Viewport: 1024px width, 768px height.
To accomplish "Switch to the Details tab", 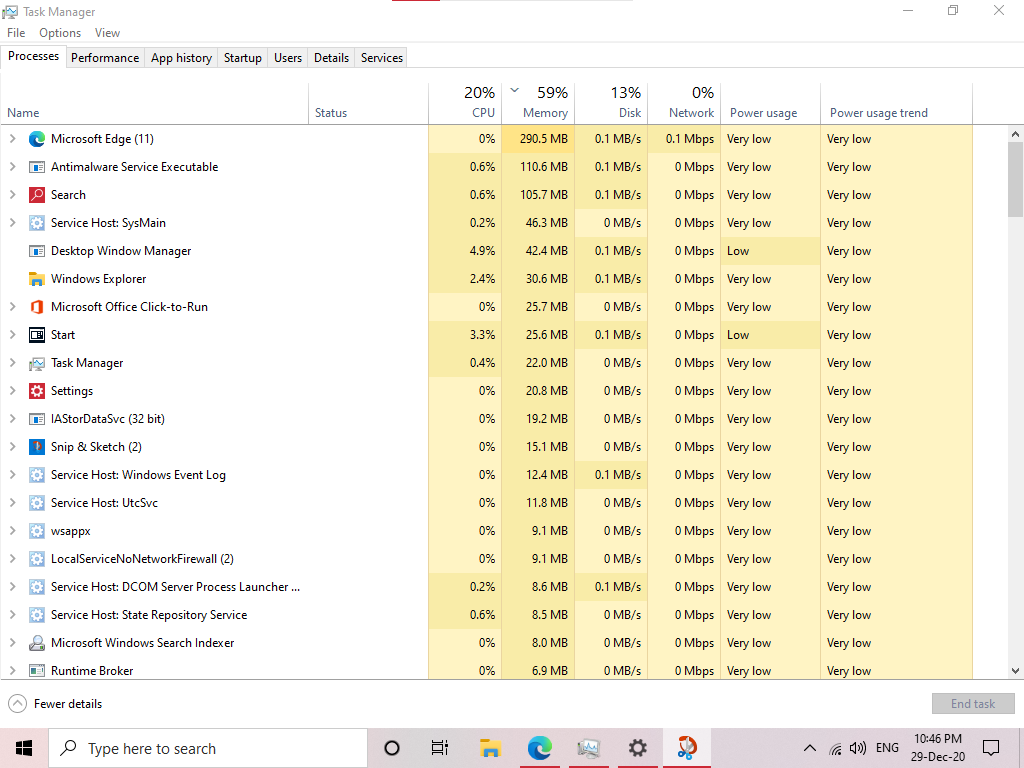I will coord(331,57).
